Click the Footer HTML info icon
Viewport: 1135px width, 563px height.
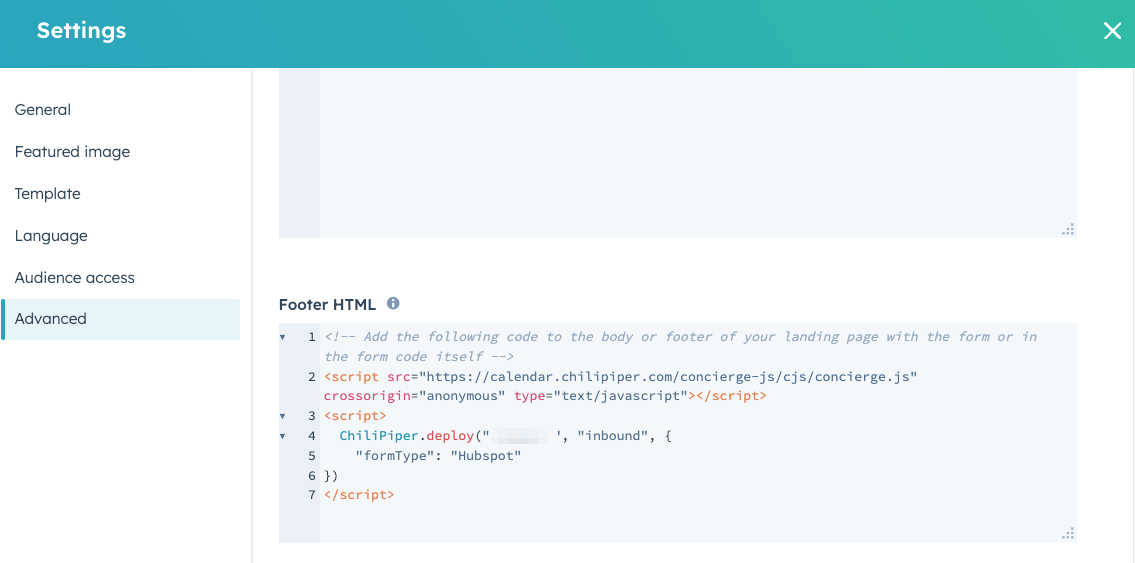pyautogui.click(x=393, y=303)
